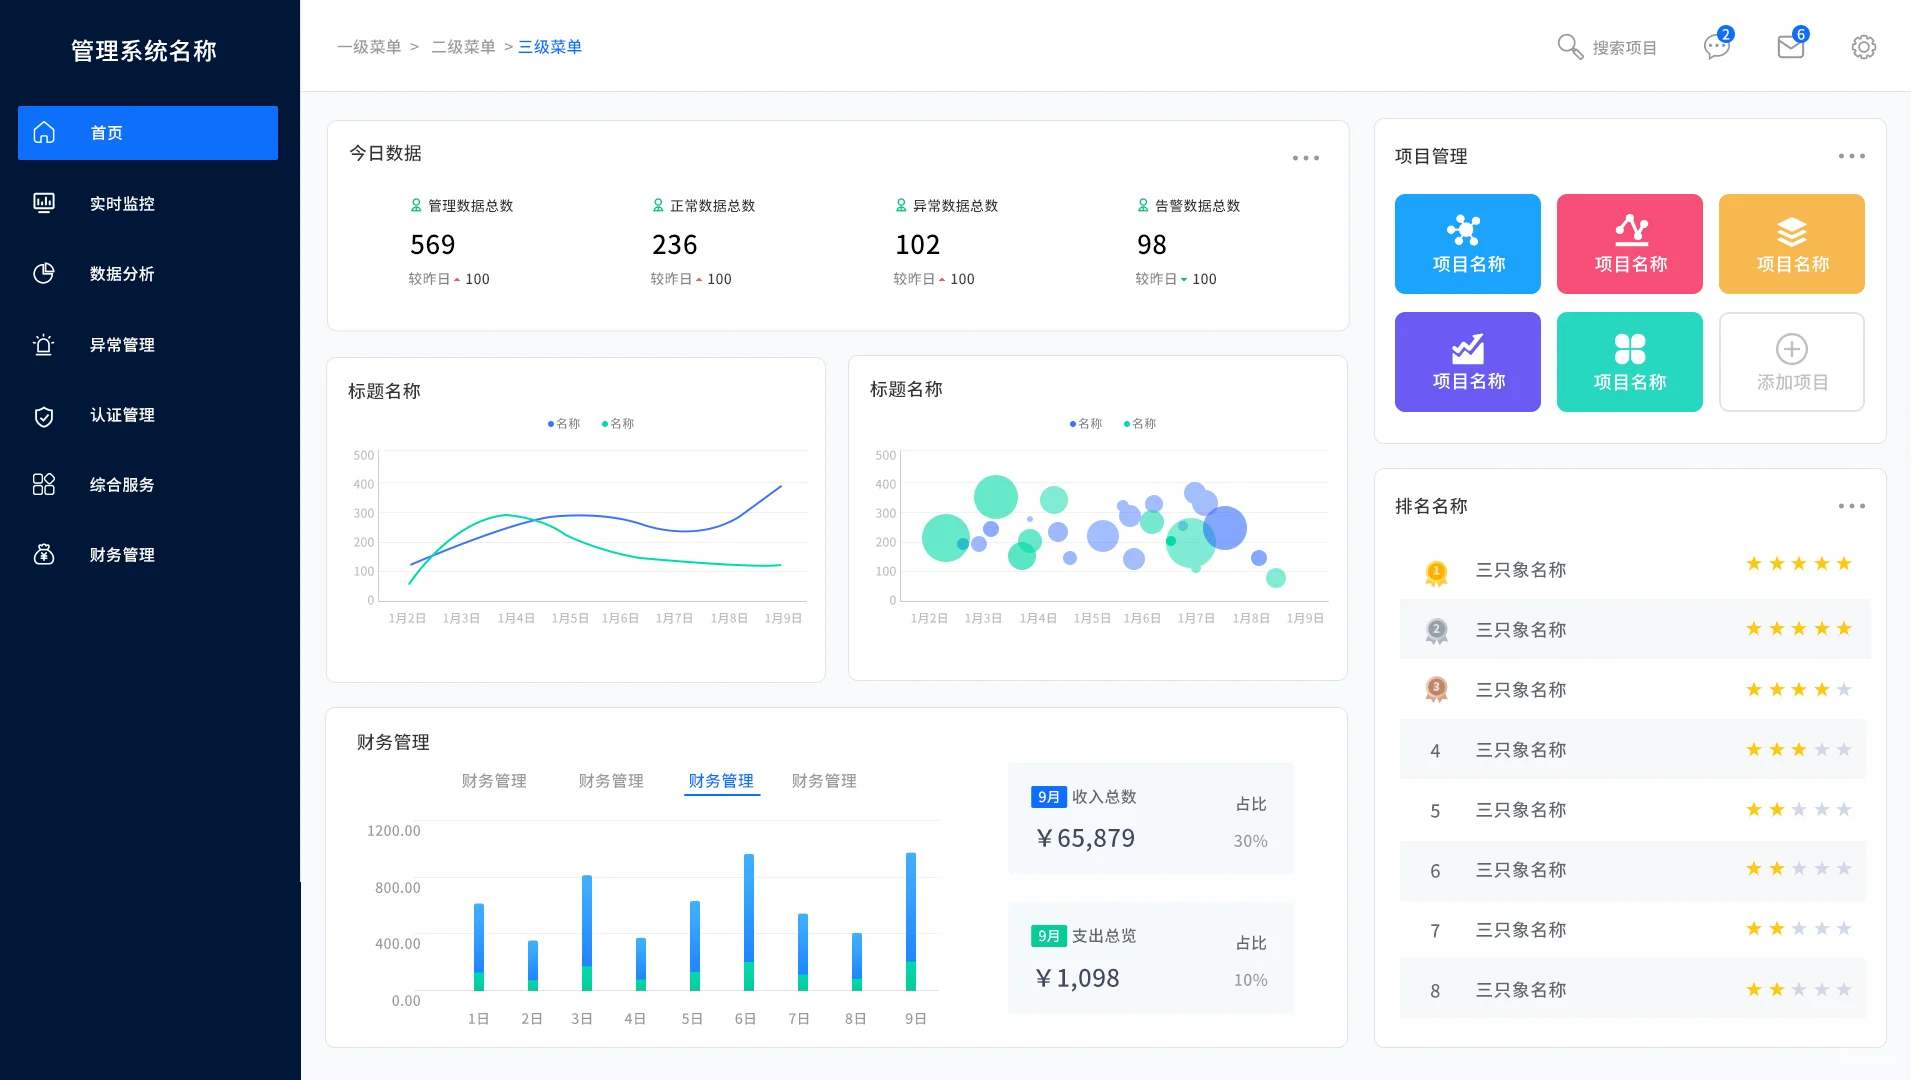Open the blue network project tile
Screen dimensions: 1920x1080
[1467, 244]
